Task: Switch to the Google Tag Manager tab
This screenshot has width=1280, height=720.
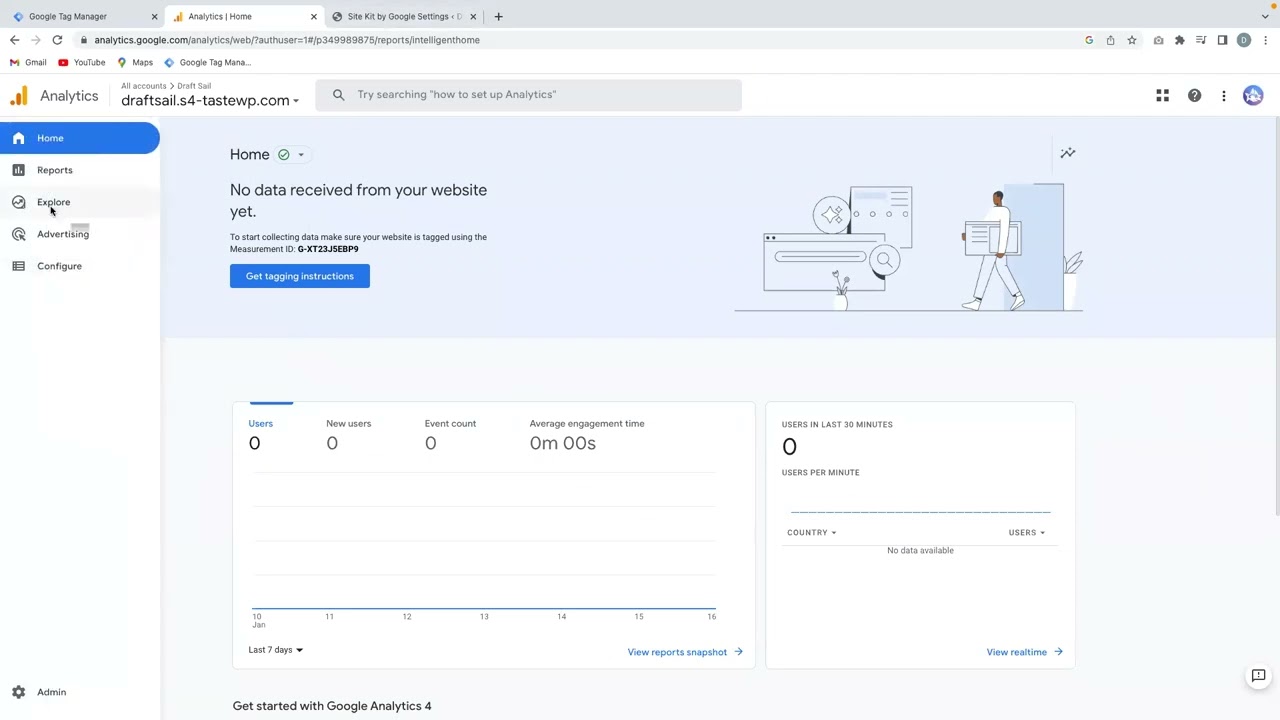Action: click(84, 17)
